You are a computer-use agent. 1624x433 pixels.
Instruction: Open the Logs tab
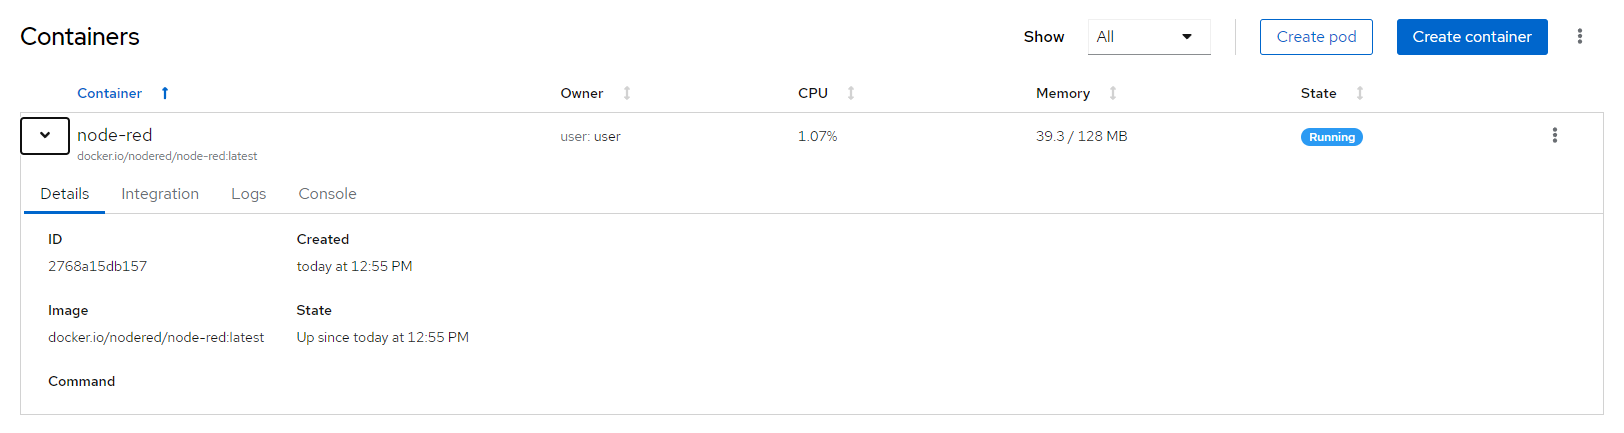click(248, 194)
